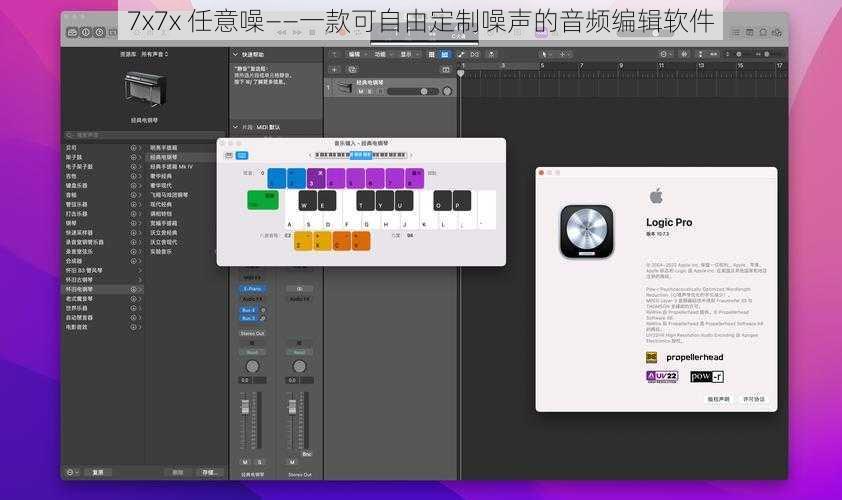Click the purple modulation key labeled 3

point(316,178)
